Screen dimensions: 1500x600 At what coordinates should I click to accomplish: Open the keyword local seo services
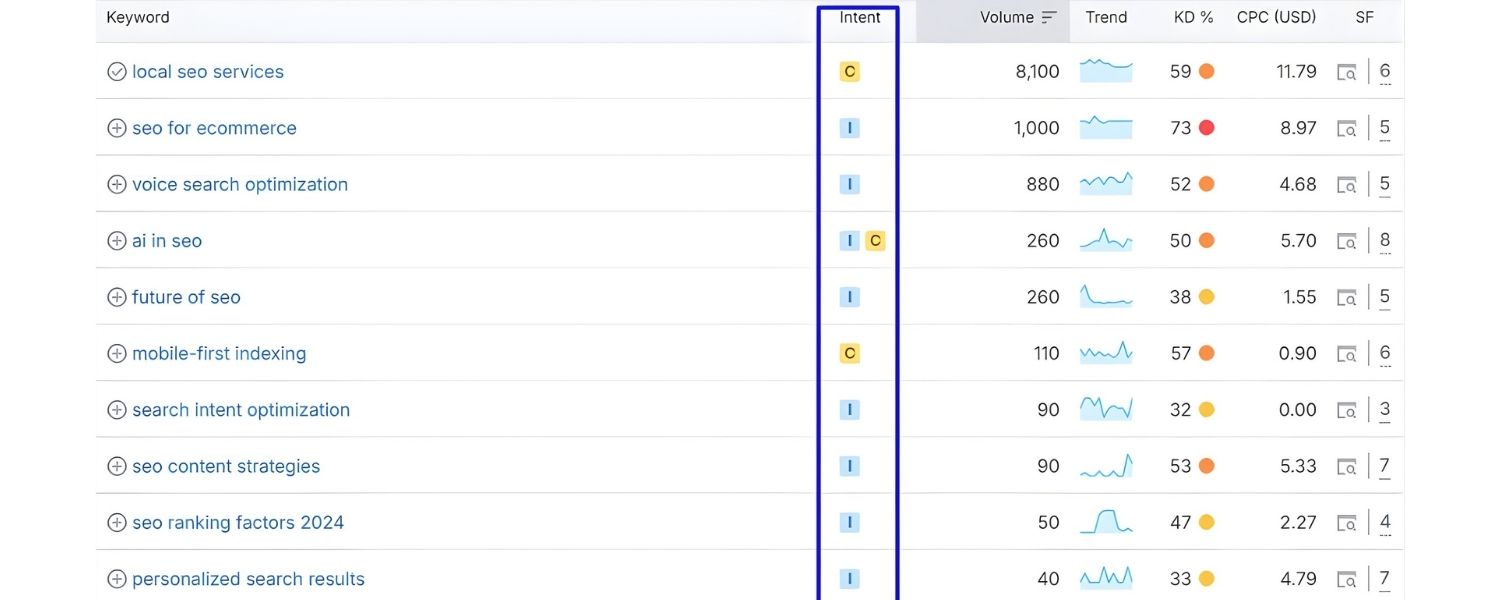tap(207, 71)
